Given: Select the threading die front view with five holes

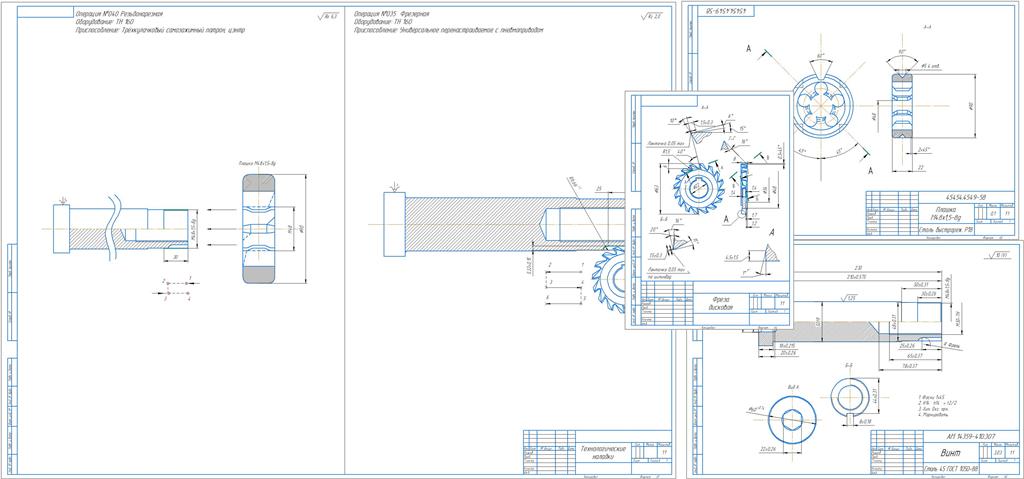Looking at the screenshot, I should pyautogui.click(x=822, y=105).
